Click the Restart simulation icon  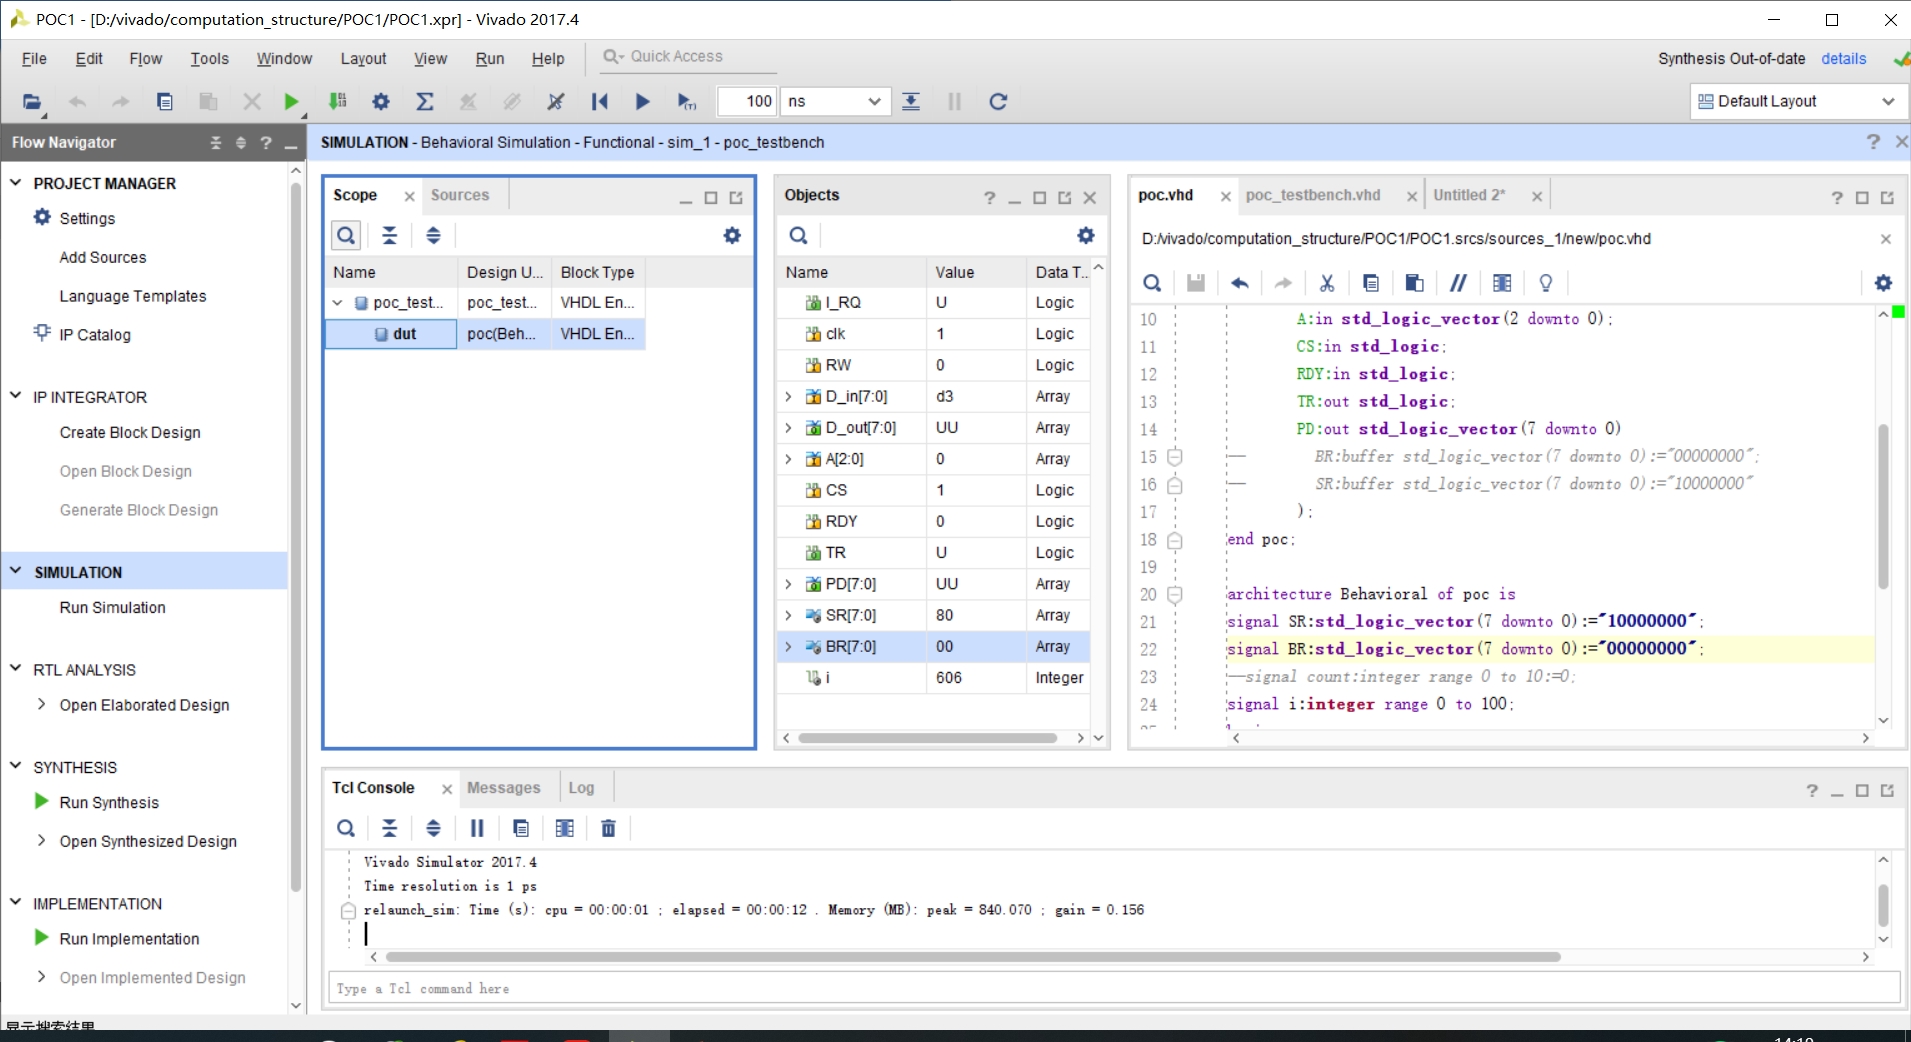click(x=600, y=101)
